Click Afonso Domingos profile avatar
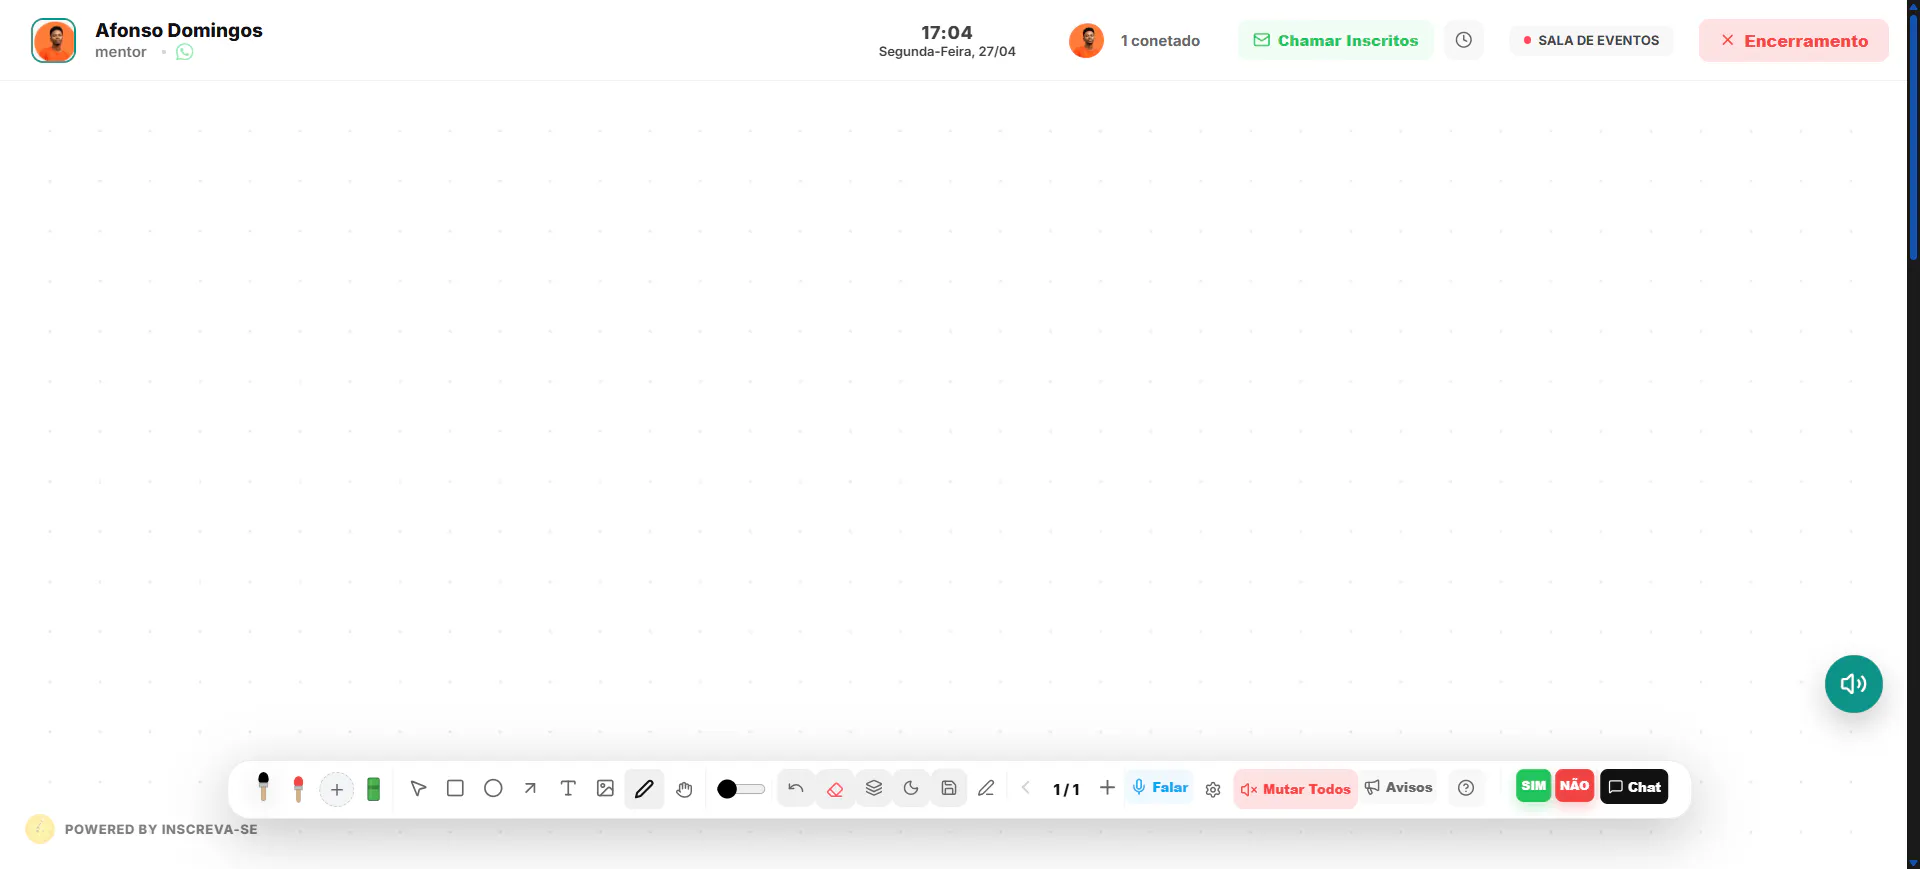Viewport: 1920px width, 869px height. pos(53,41)
